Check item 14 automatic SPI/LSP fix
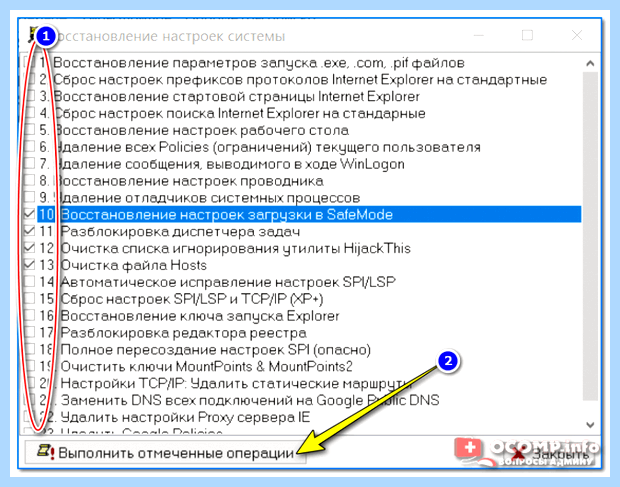This screenshot has width=620, height=487. pos(29,282)
